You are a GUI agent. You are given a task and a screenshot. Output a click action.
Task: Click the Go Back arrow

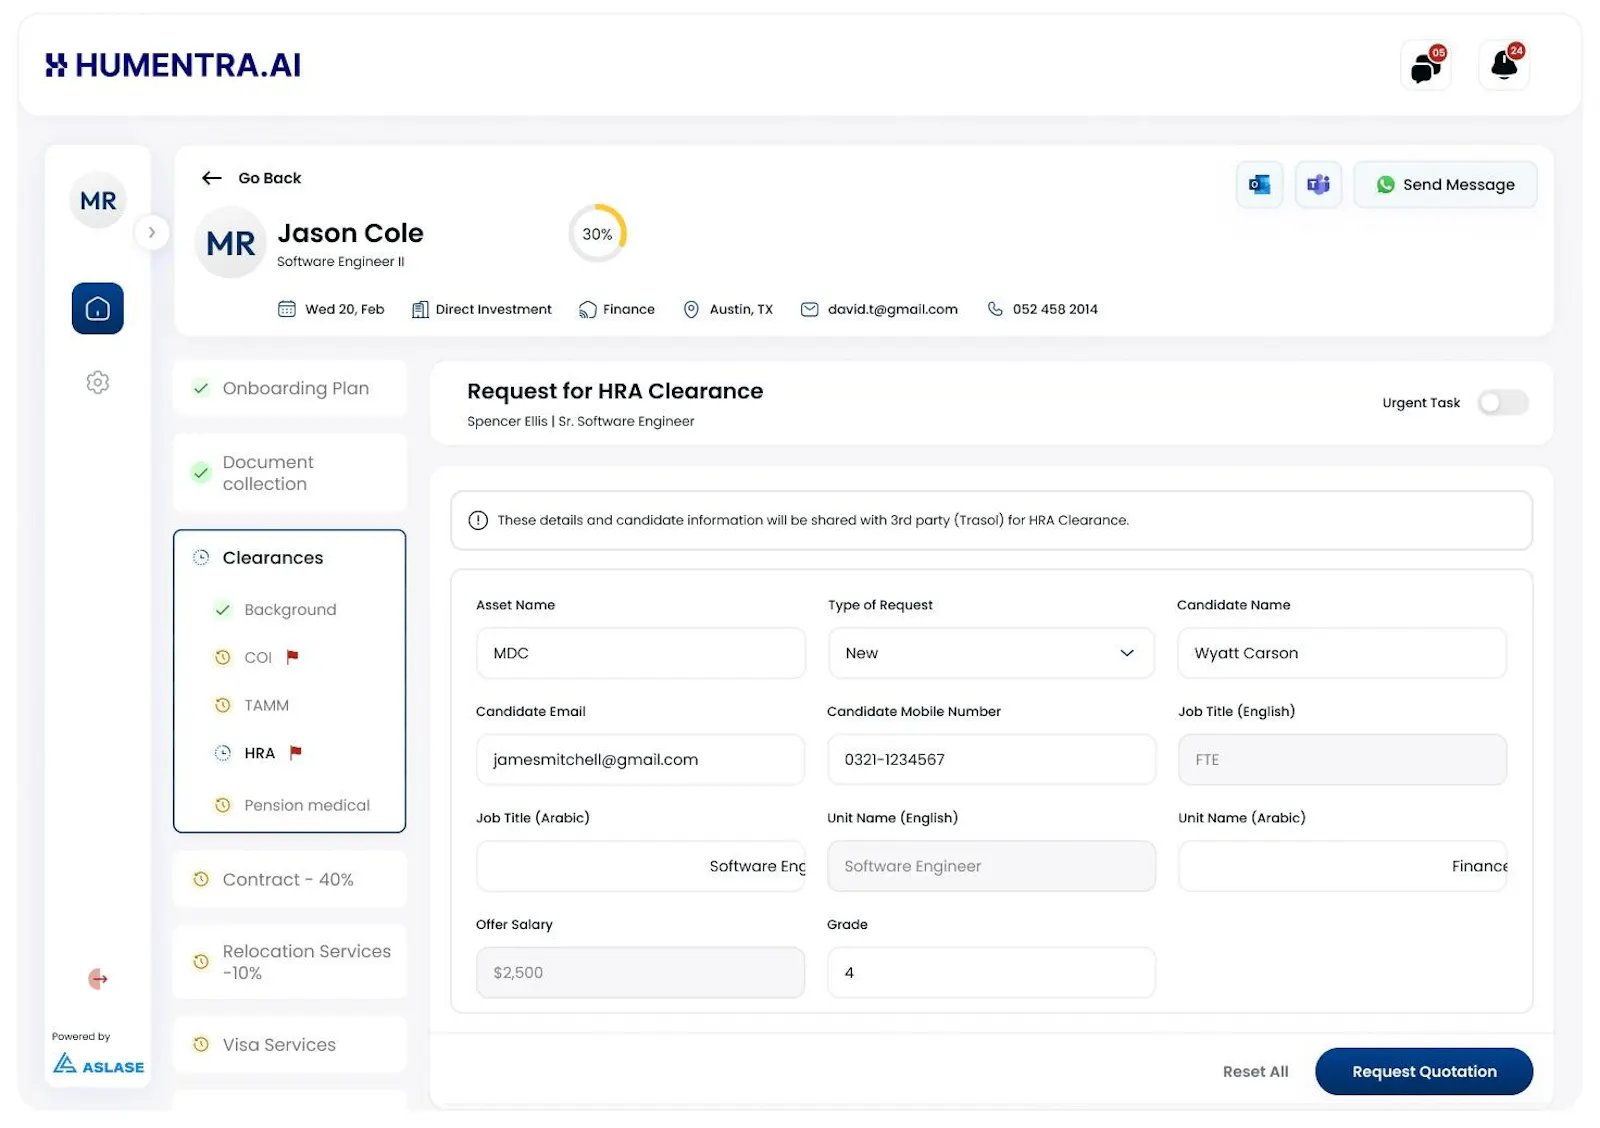211,178
